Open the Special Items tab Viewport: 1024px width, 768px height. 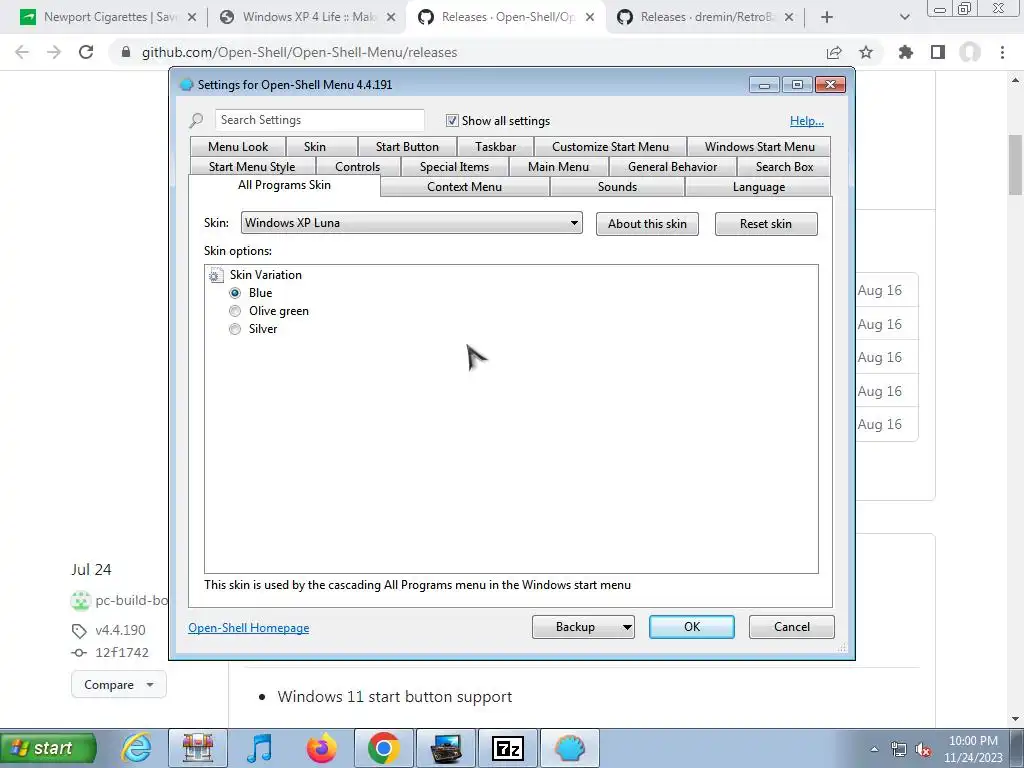click(455, 167)
